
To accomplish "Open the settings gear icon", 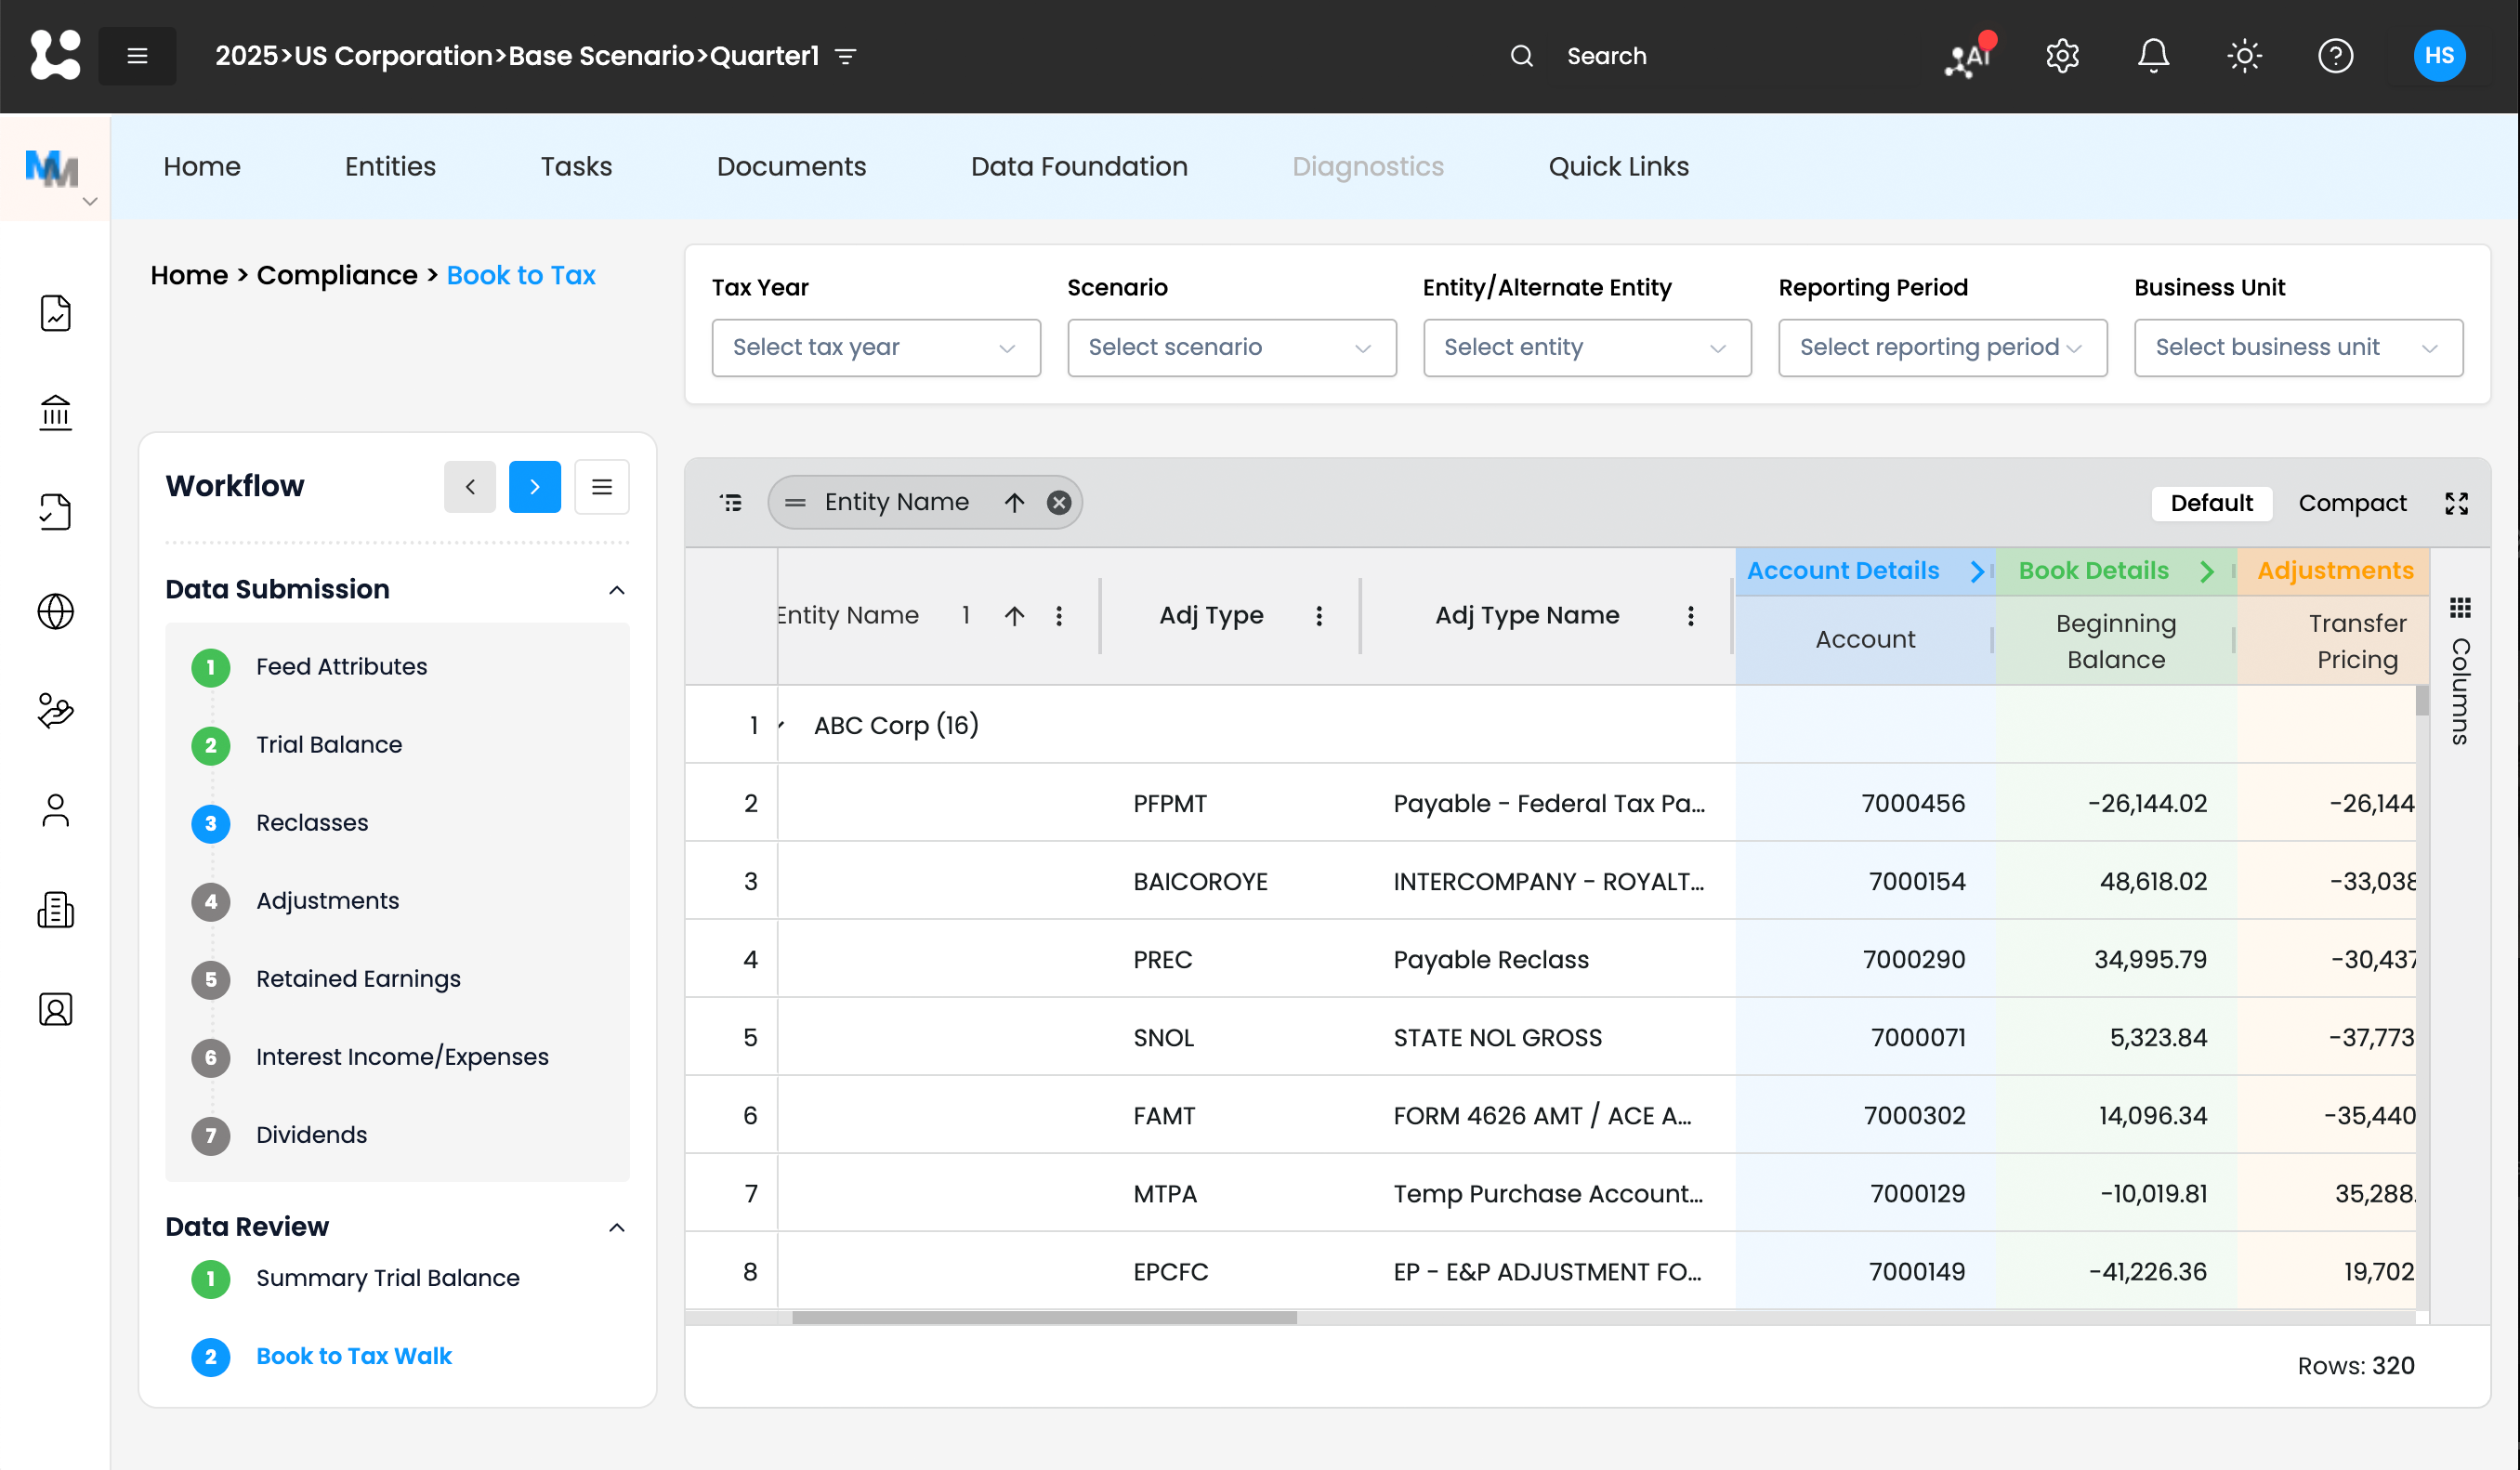I will tap(2062, 56).
